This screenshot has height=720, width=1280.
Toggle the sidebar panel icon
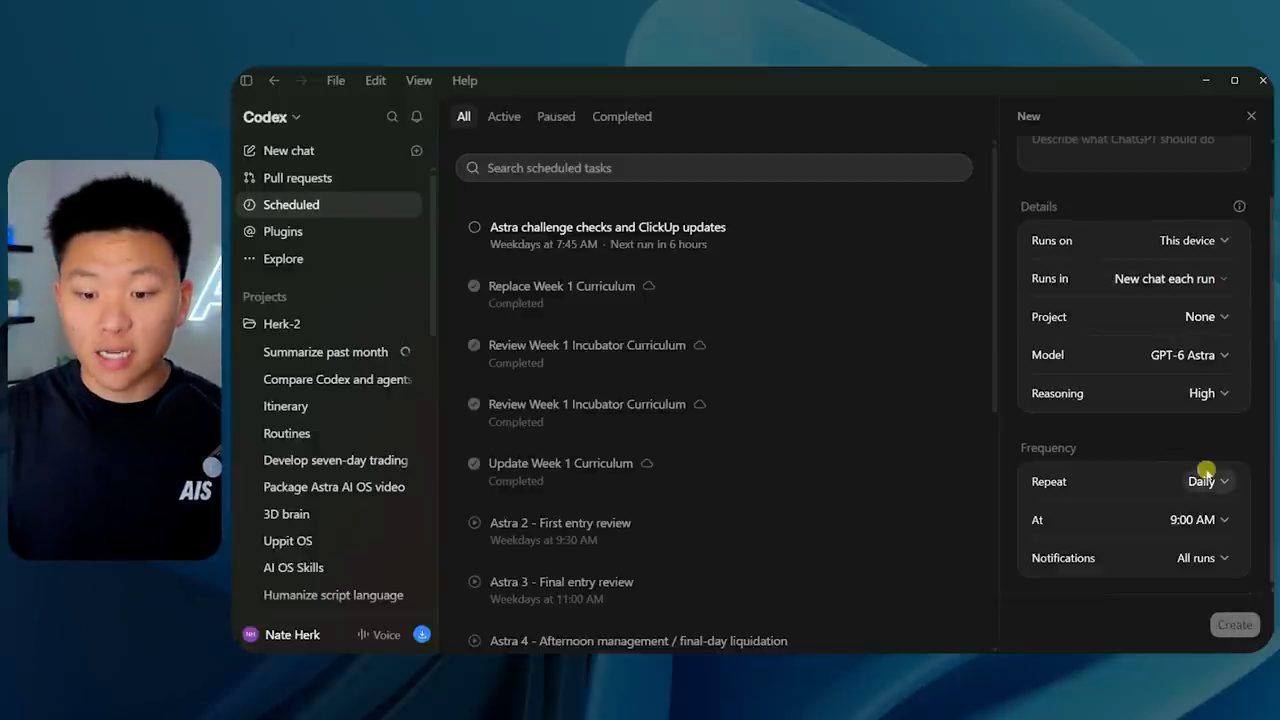pyautogui.click(x=246, y=81)
